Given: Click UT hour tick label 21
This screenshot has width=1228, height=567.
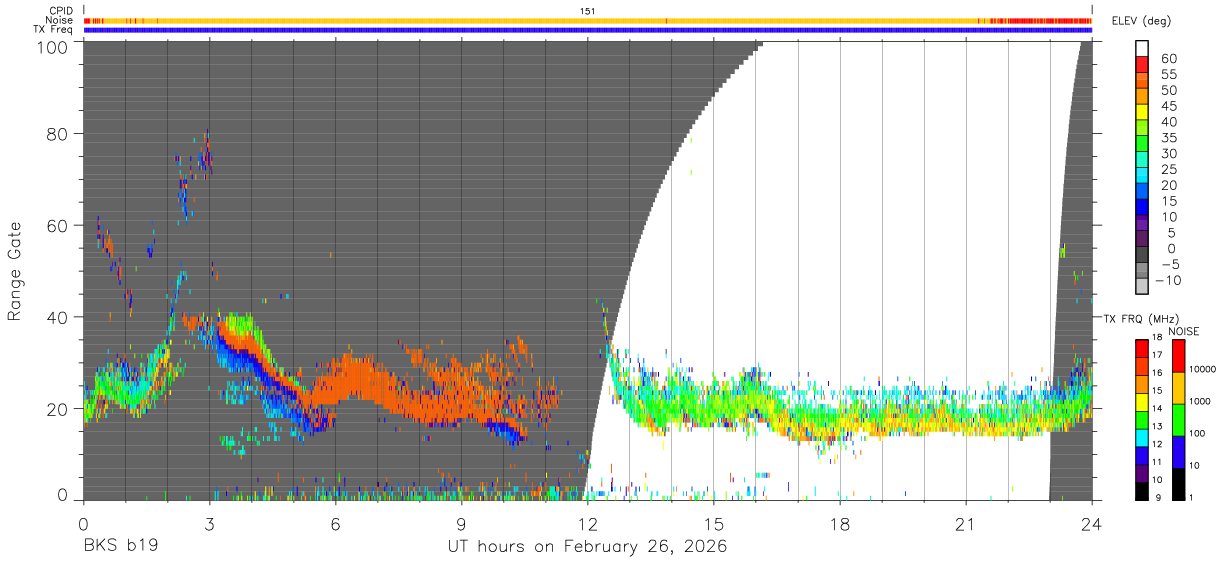Looking at the screenshot, I should [966, 524].
